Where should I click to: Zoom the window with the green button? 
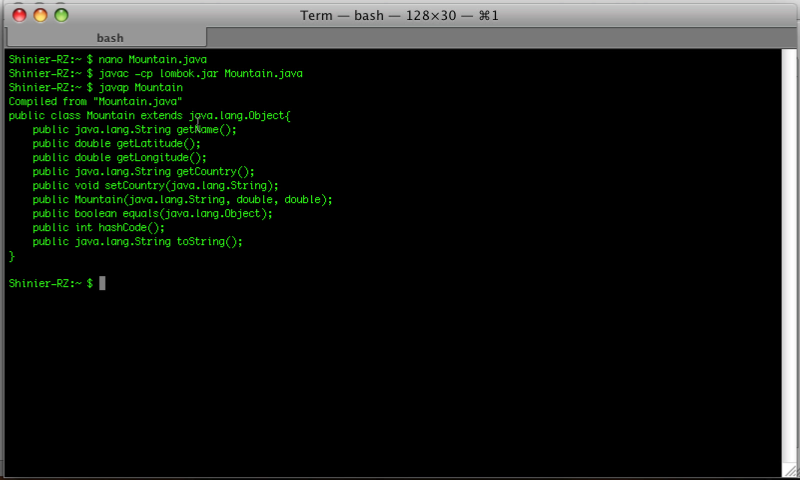click(x=61, y=15)
